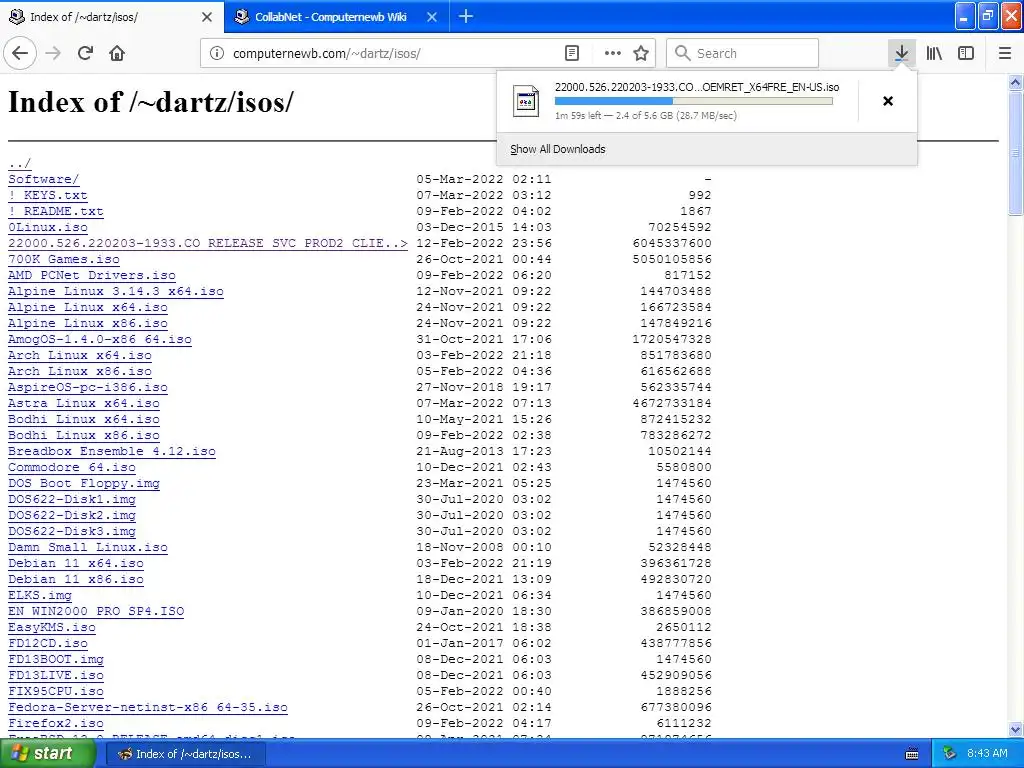Download DOS Boot Floppy.img
The height and width of the screenshot is (768, 1024).
coord(84,483)
